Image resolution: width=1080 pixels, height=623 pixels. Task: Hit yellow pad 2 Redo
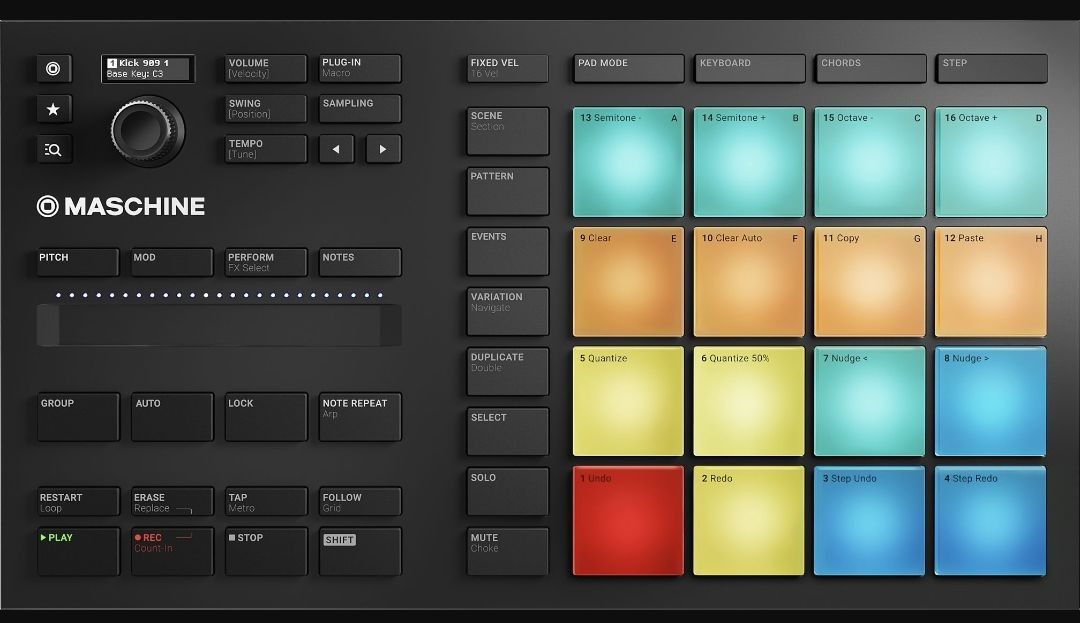click(749, 521)
